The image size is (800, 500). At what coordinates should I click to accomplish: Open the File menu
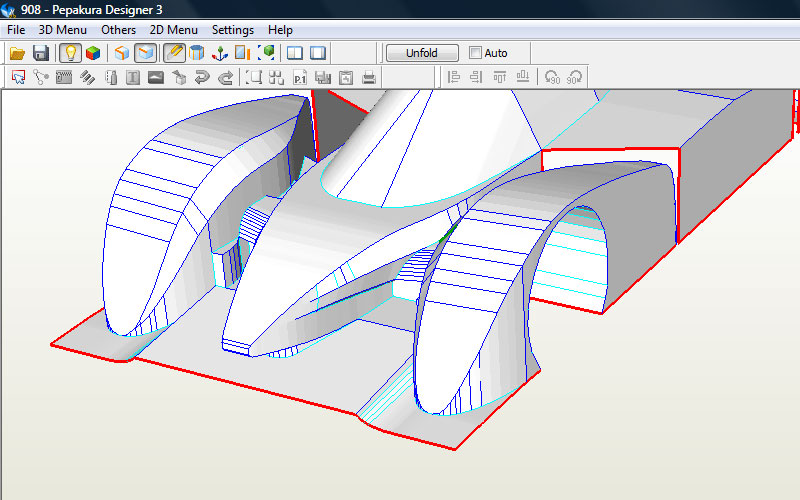tap(16, 30)
